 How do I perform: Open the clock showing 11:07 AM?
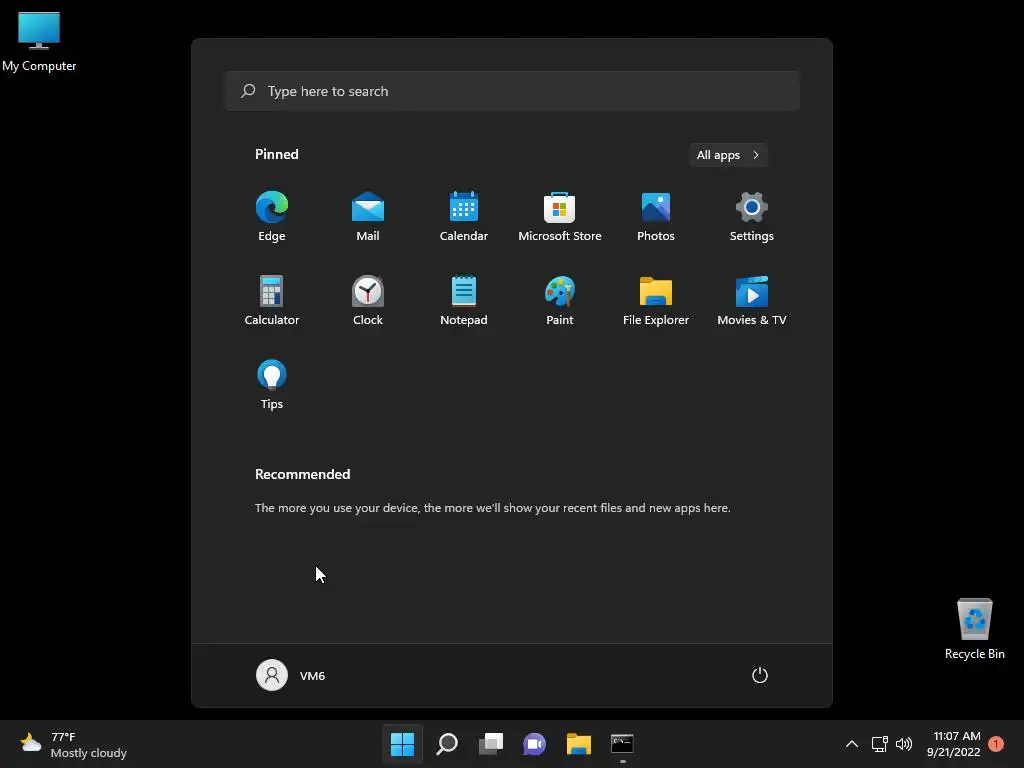(954, 744)
